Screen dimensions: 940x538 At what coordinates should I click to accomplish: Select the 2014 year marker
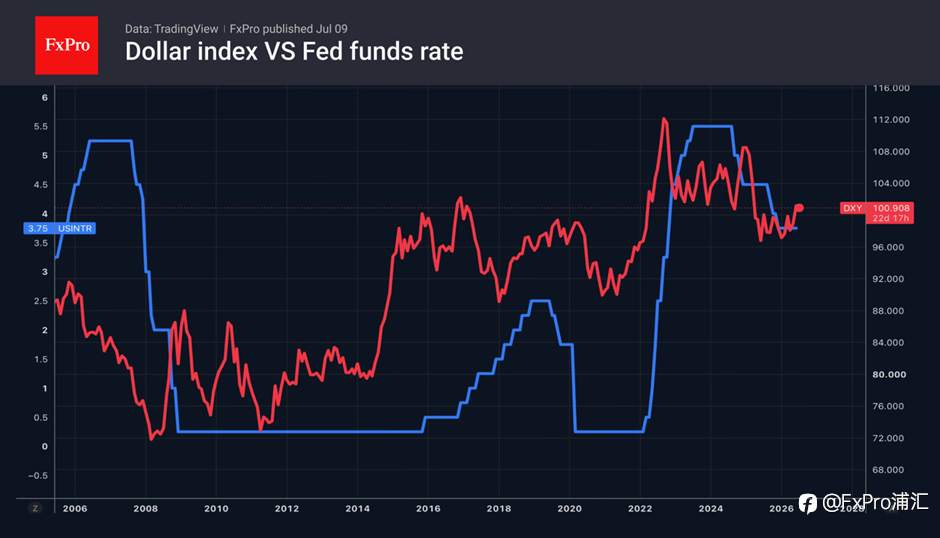coord(357,509)
